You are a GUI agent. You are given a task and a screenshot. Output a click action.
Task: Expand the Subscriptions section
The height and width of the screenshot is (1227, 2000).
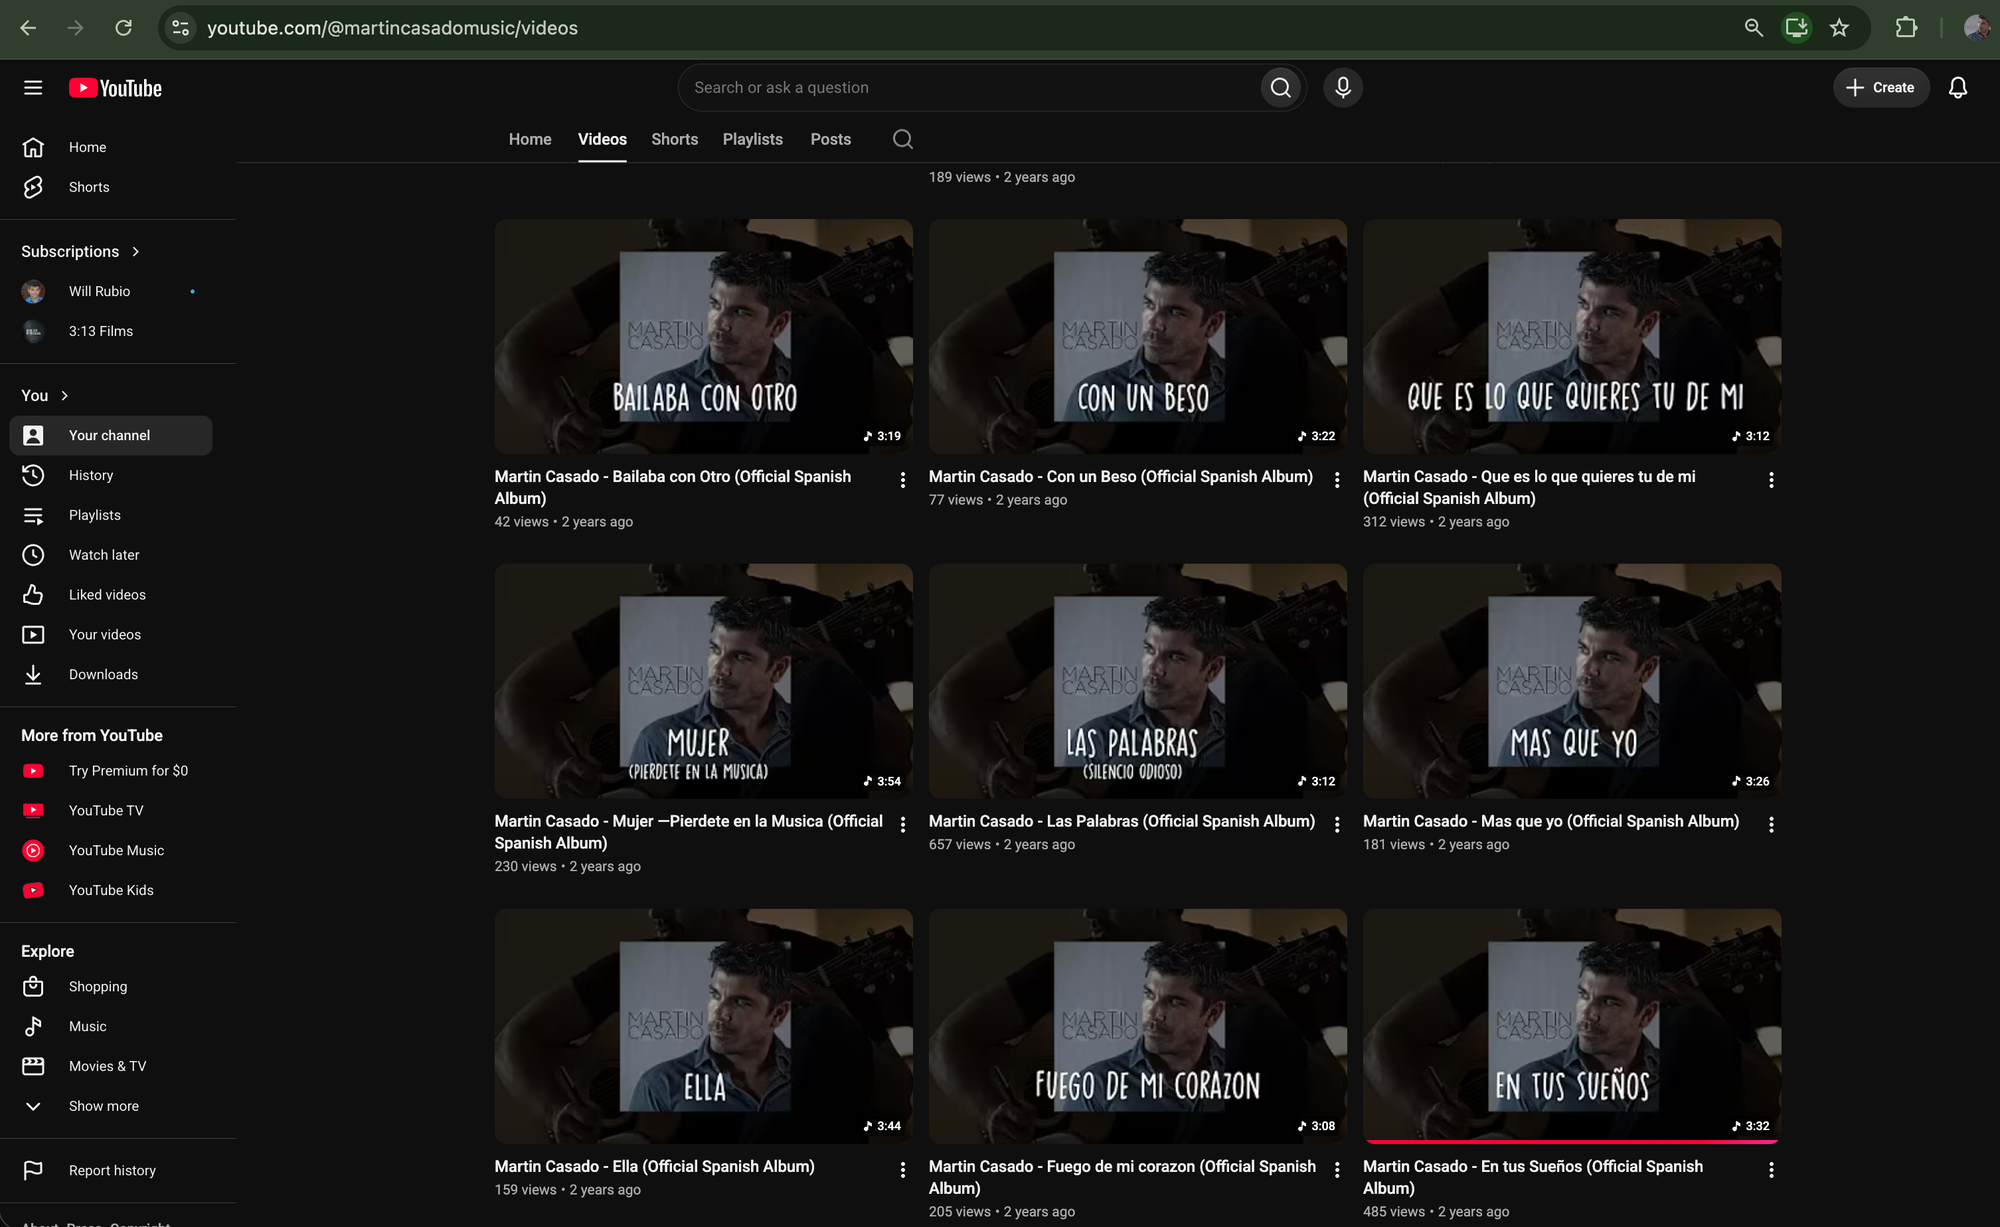pyautogui.click(x=81, y=251)
